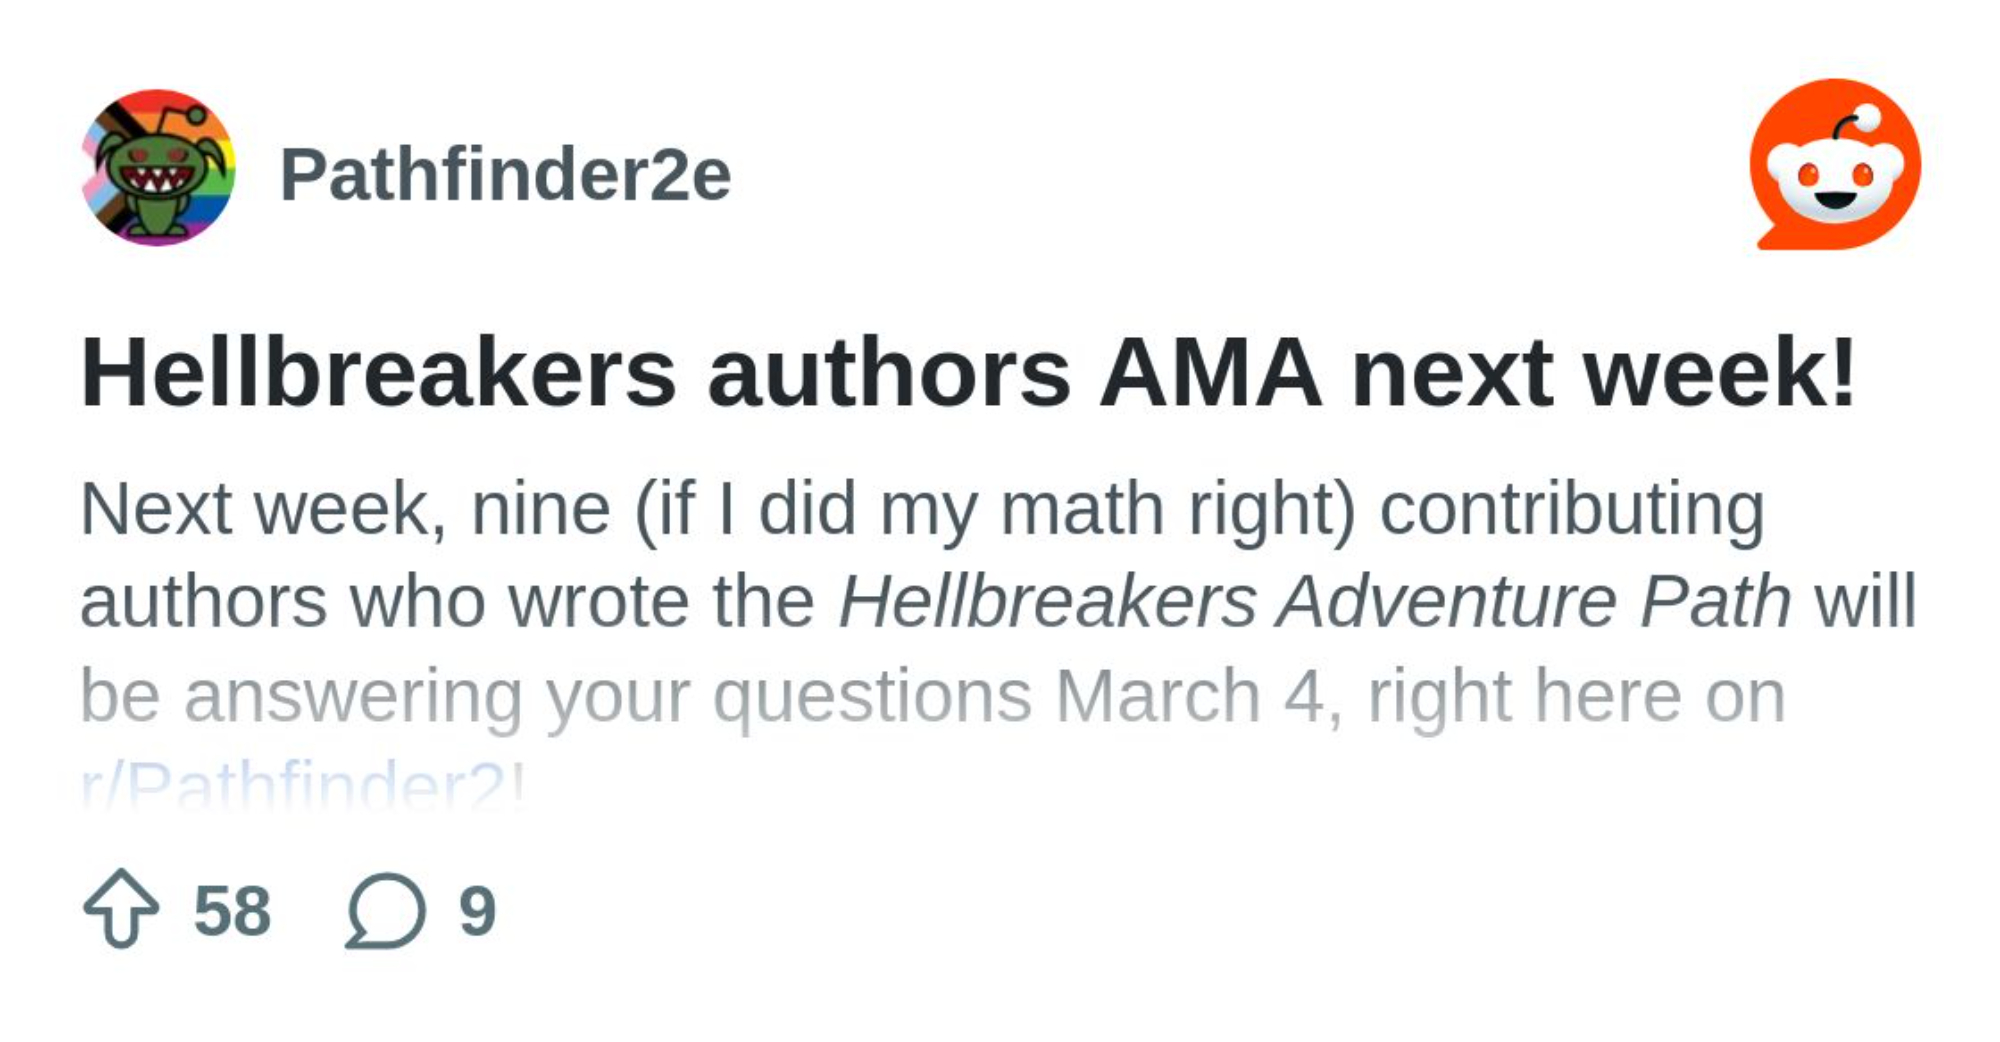Click the comment speech bubble icon
This screenshot has width=2000, height=1042.
click(386, 910)
